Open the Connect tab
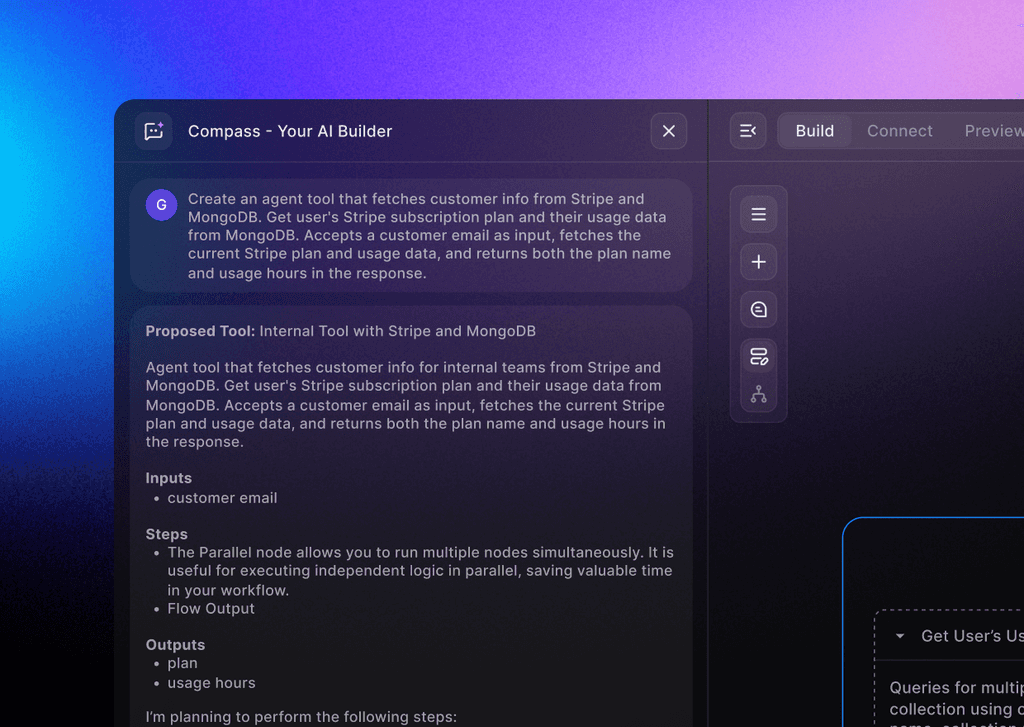The image size is (1024, 727). [x=899, y=130]
